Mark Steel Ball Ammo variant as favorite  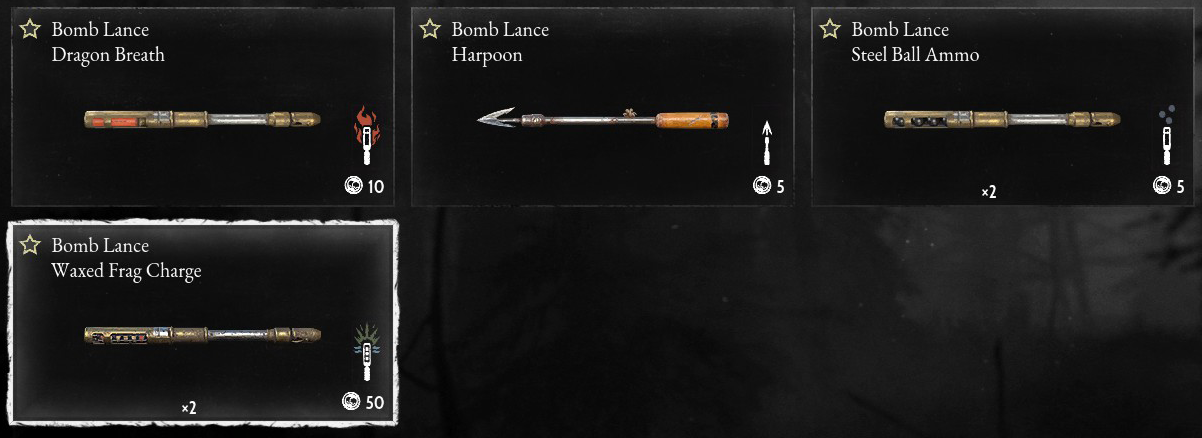click(830, 29)
